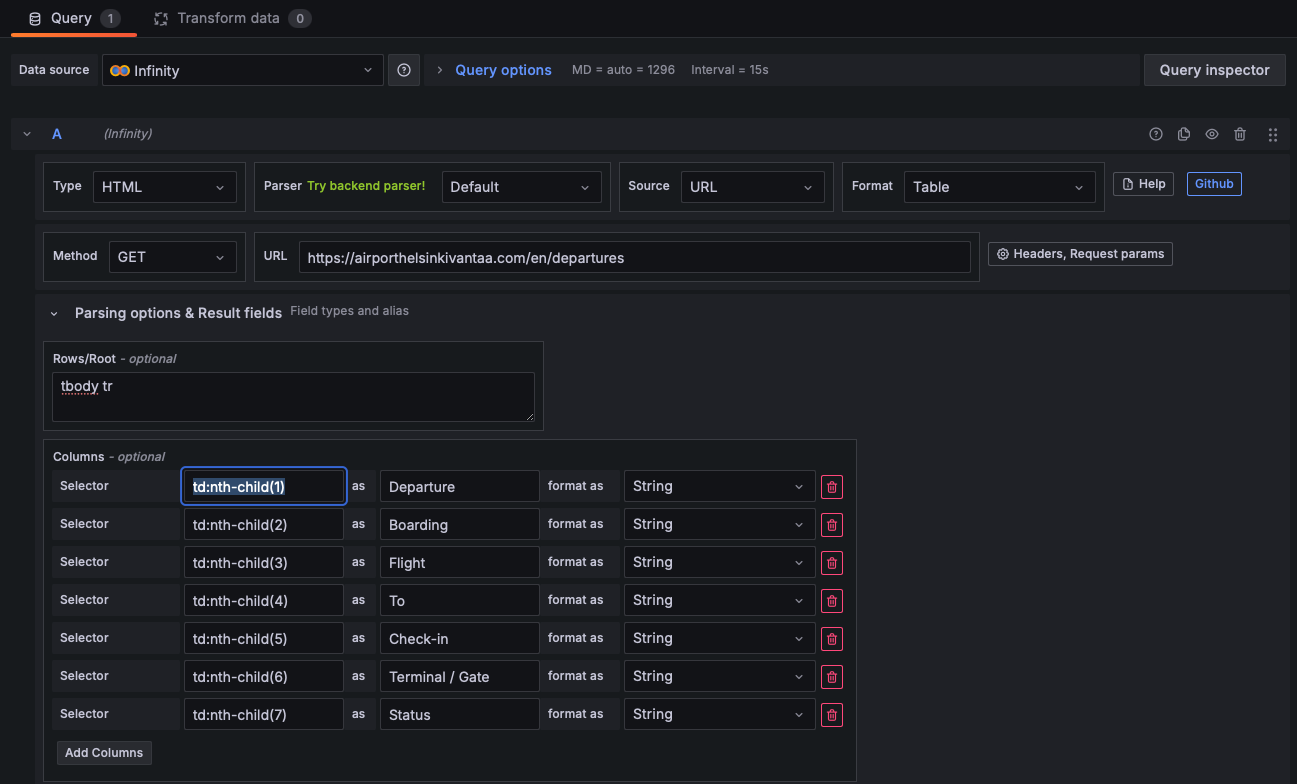Click the URL input field
This screenshot has width=1297, height=784.
pyautogui.click(x=634, y=257)
